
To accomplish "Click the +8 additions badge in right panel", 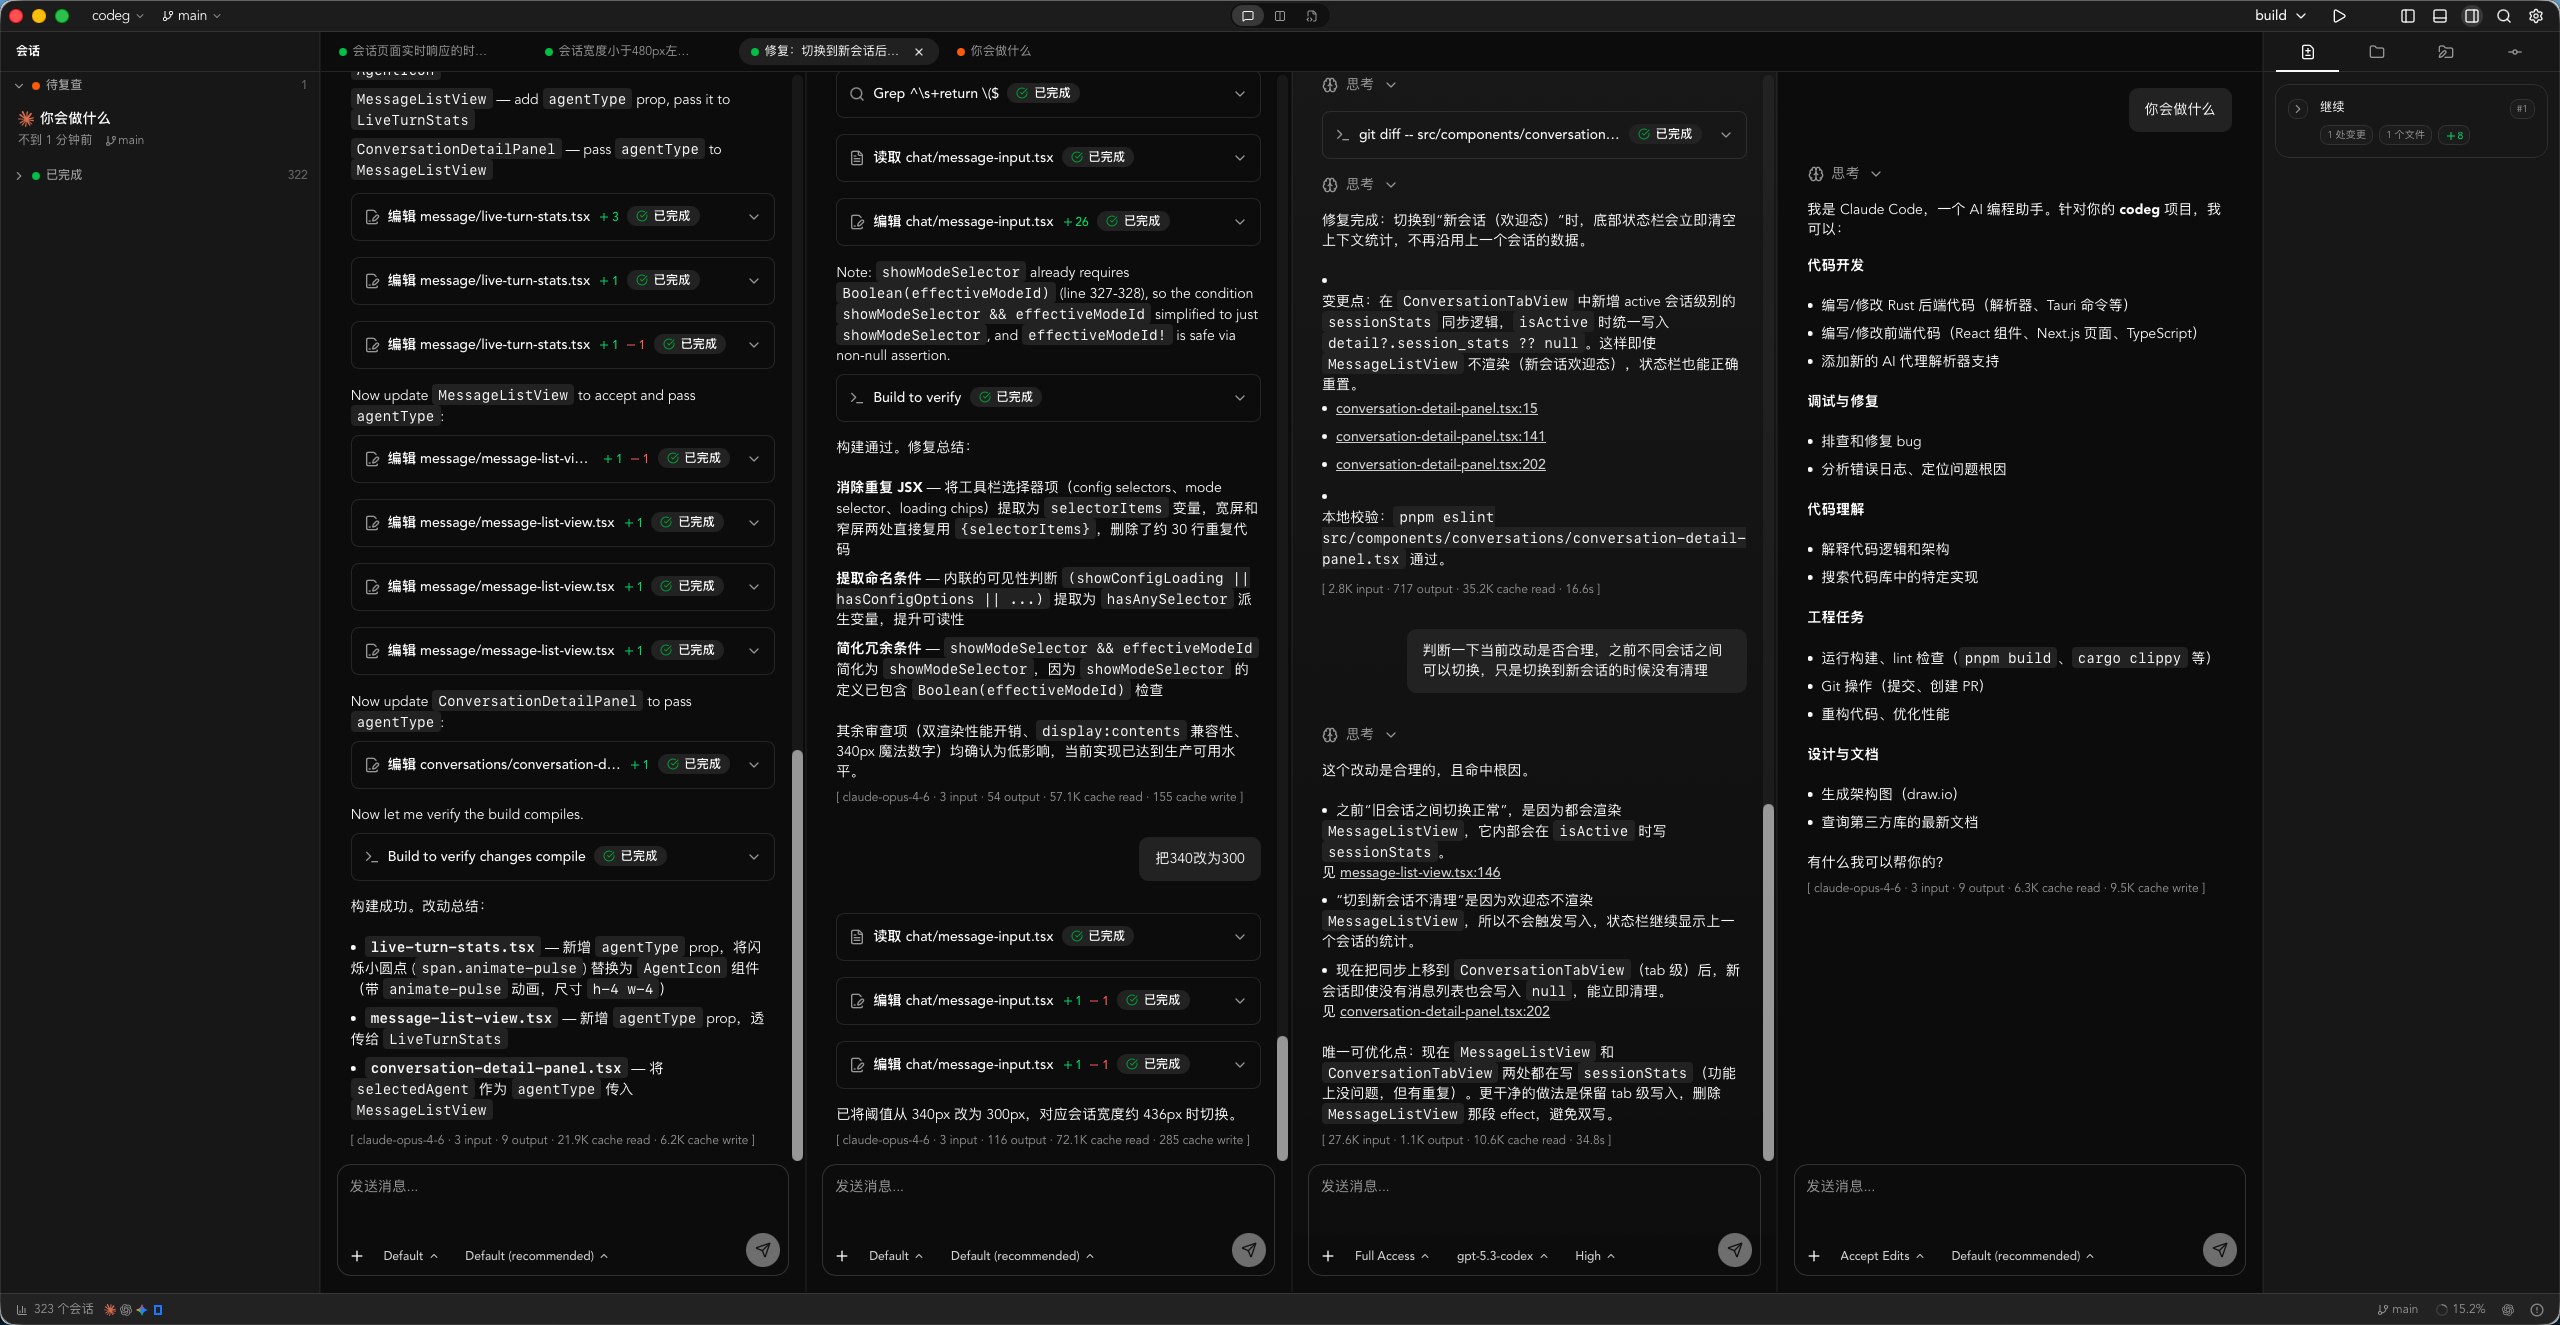I will pyautogui.click(x=2454, y=135).
